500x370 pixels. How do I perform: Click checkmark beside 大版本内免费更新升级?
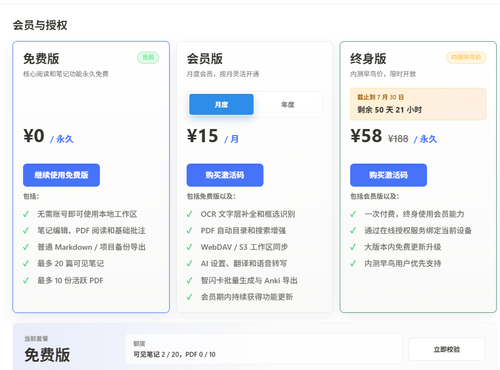click(x=353, y=247)
